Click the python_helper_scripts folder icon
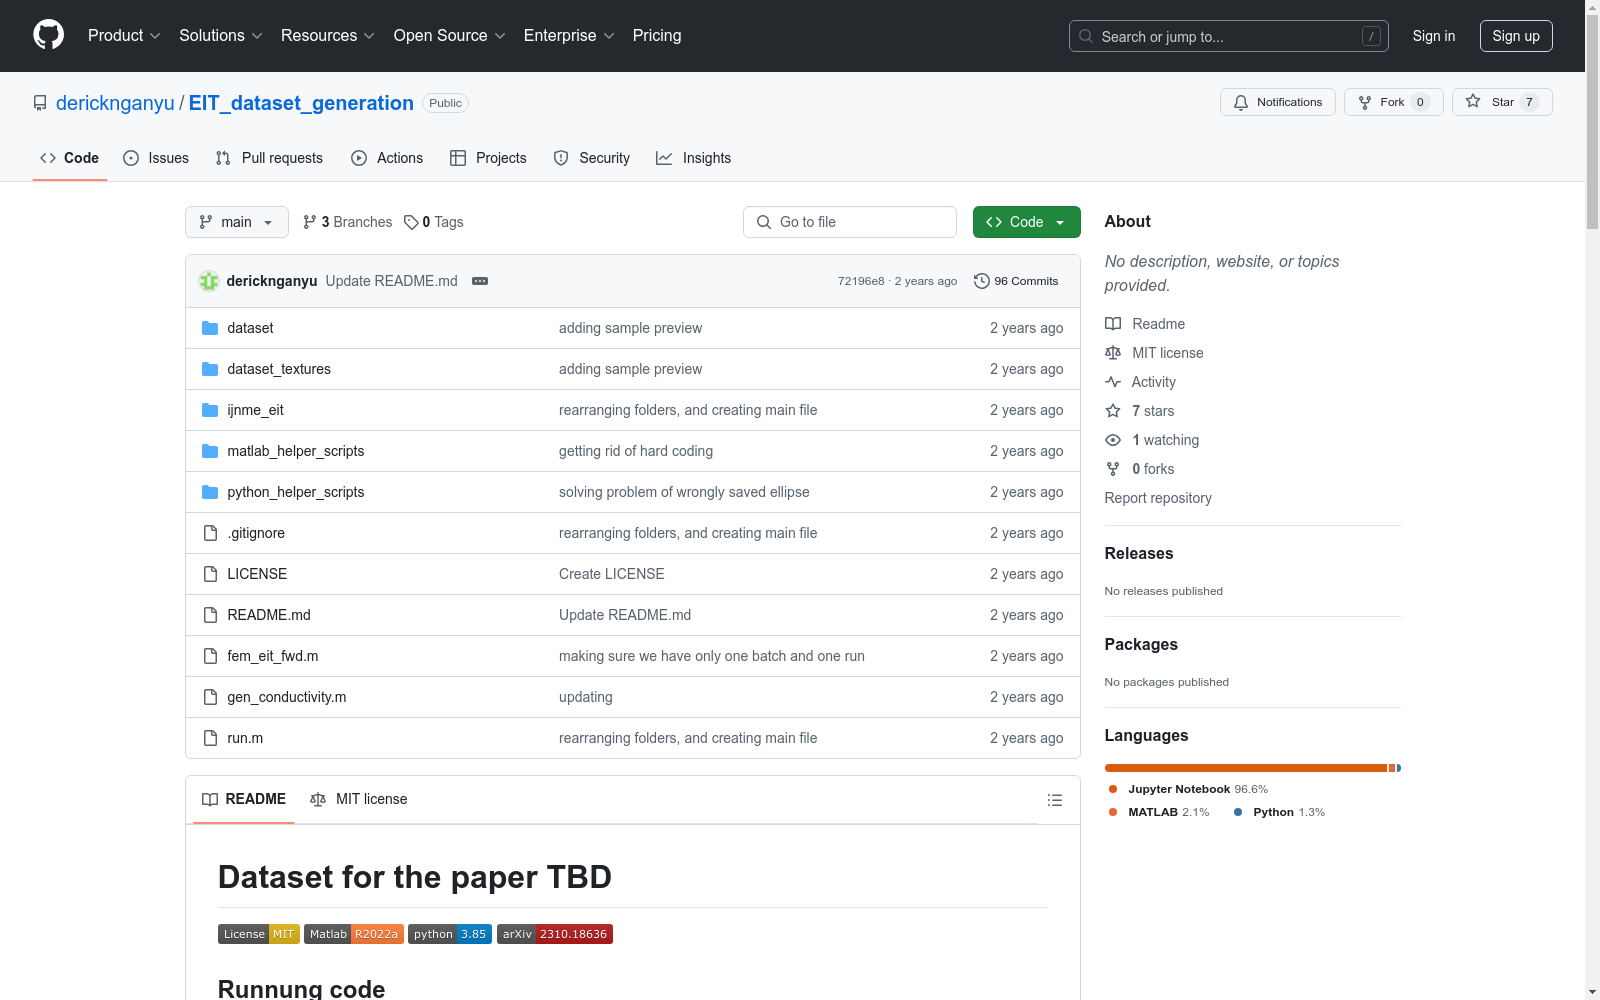1600x1000 pixels. pos(210,492)
